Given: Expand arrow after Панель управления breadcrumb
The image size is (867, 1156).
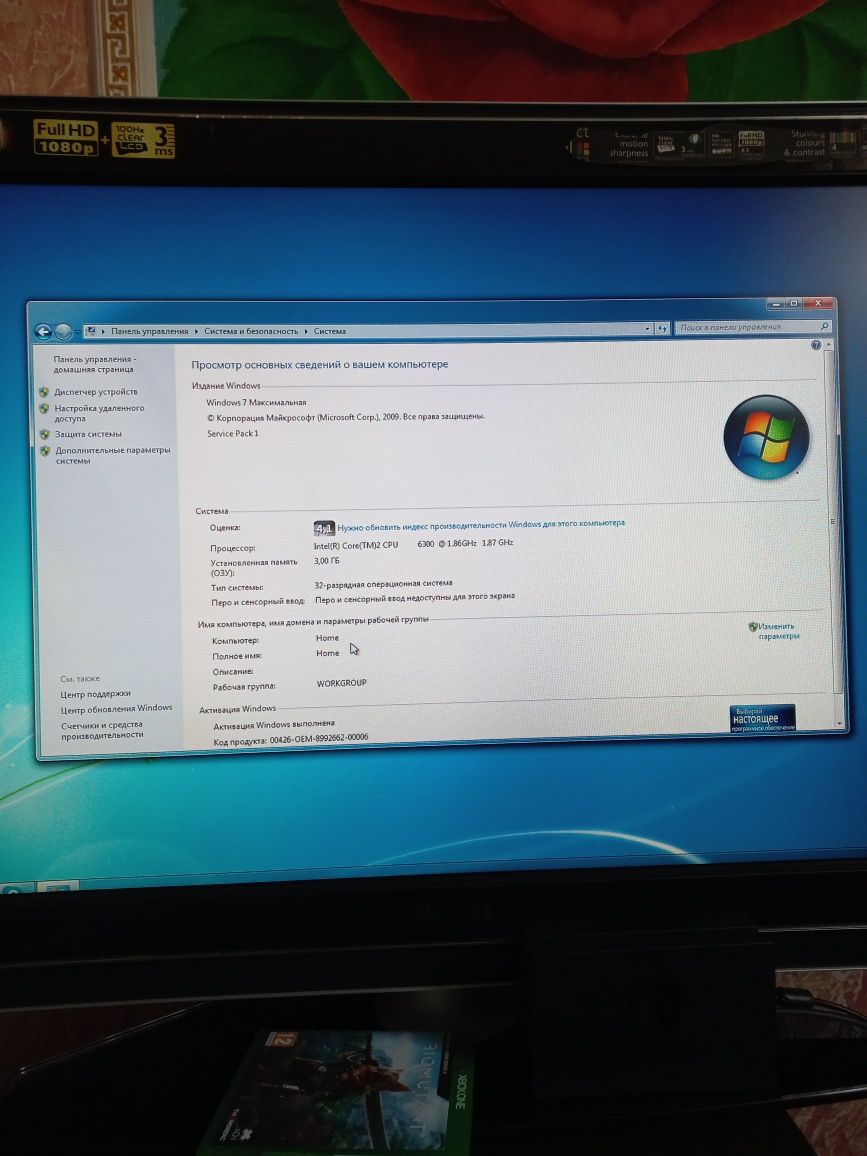Looking at the screenshot, I should [197, 332].
